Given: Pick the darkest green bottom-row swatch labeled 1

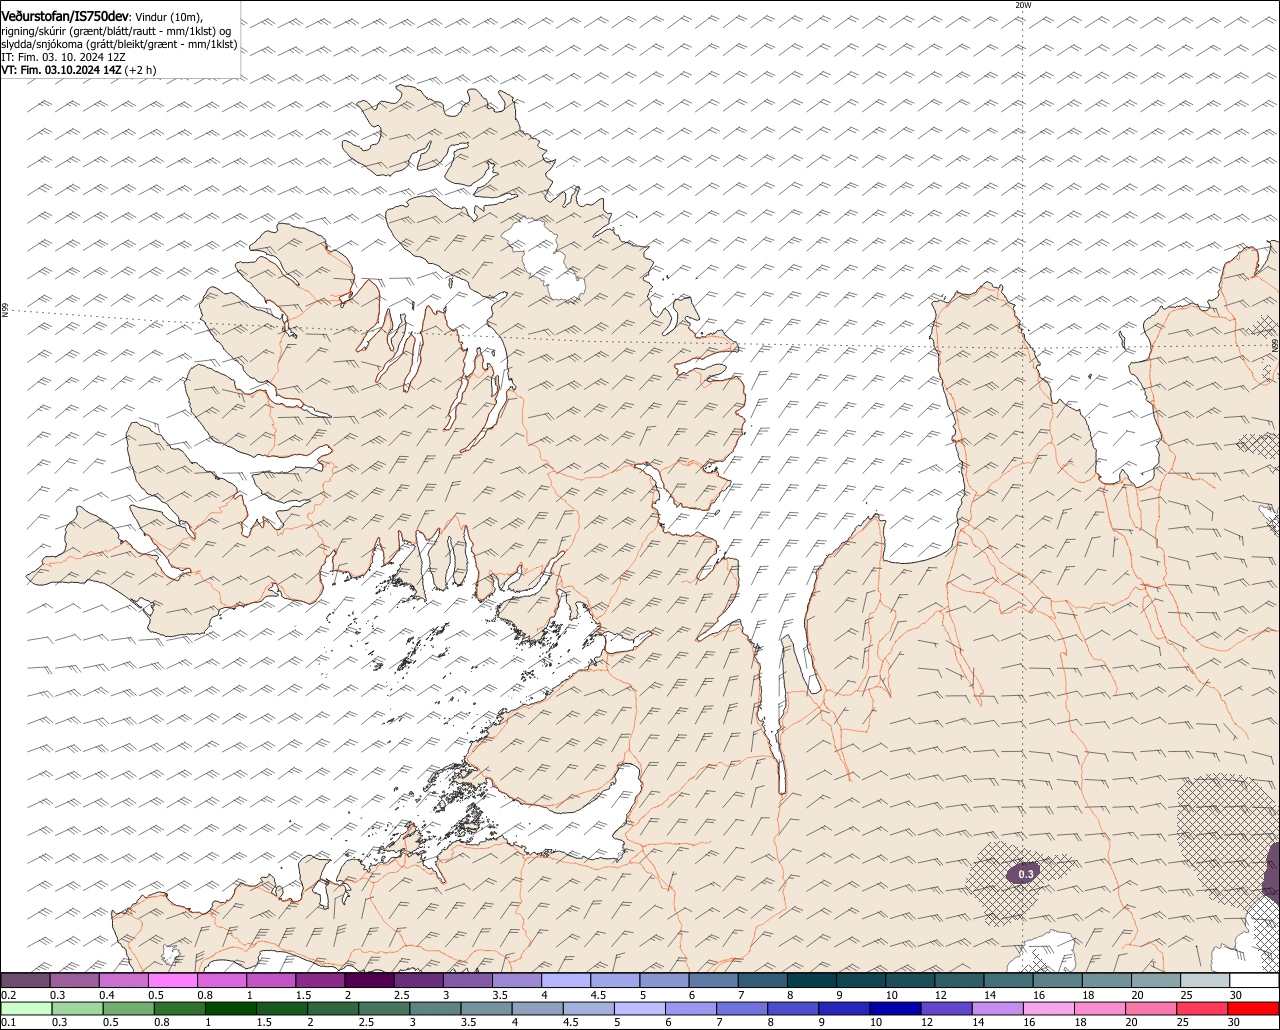Looking at the screenshot, I should click(231, 1008).
